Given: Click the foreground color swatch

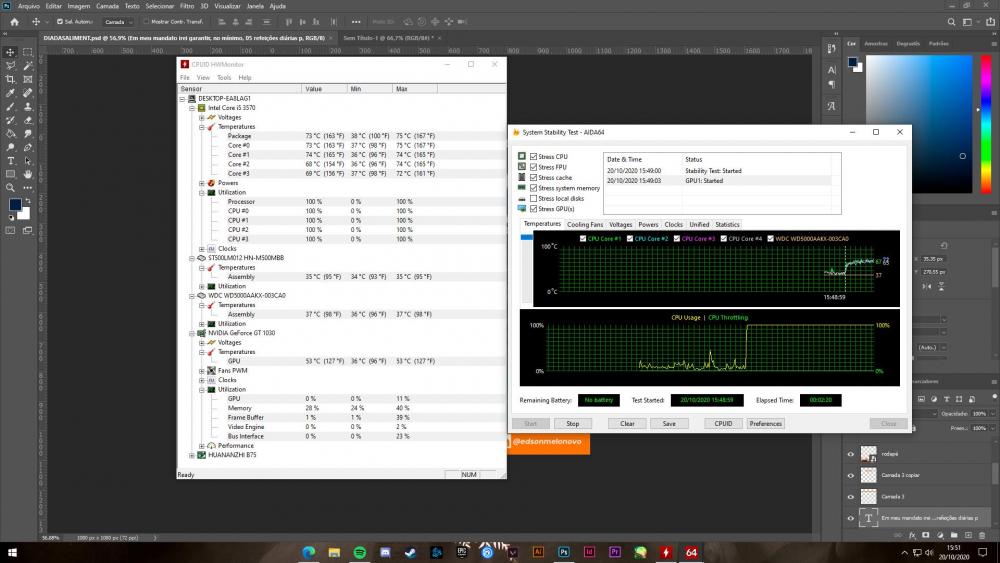Looking at the screenshot, I should pyautogui.click(x=15, y=204).
